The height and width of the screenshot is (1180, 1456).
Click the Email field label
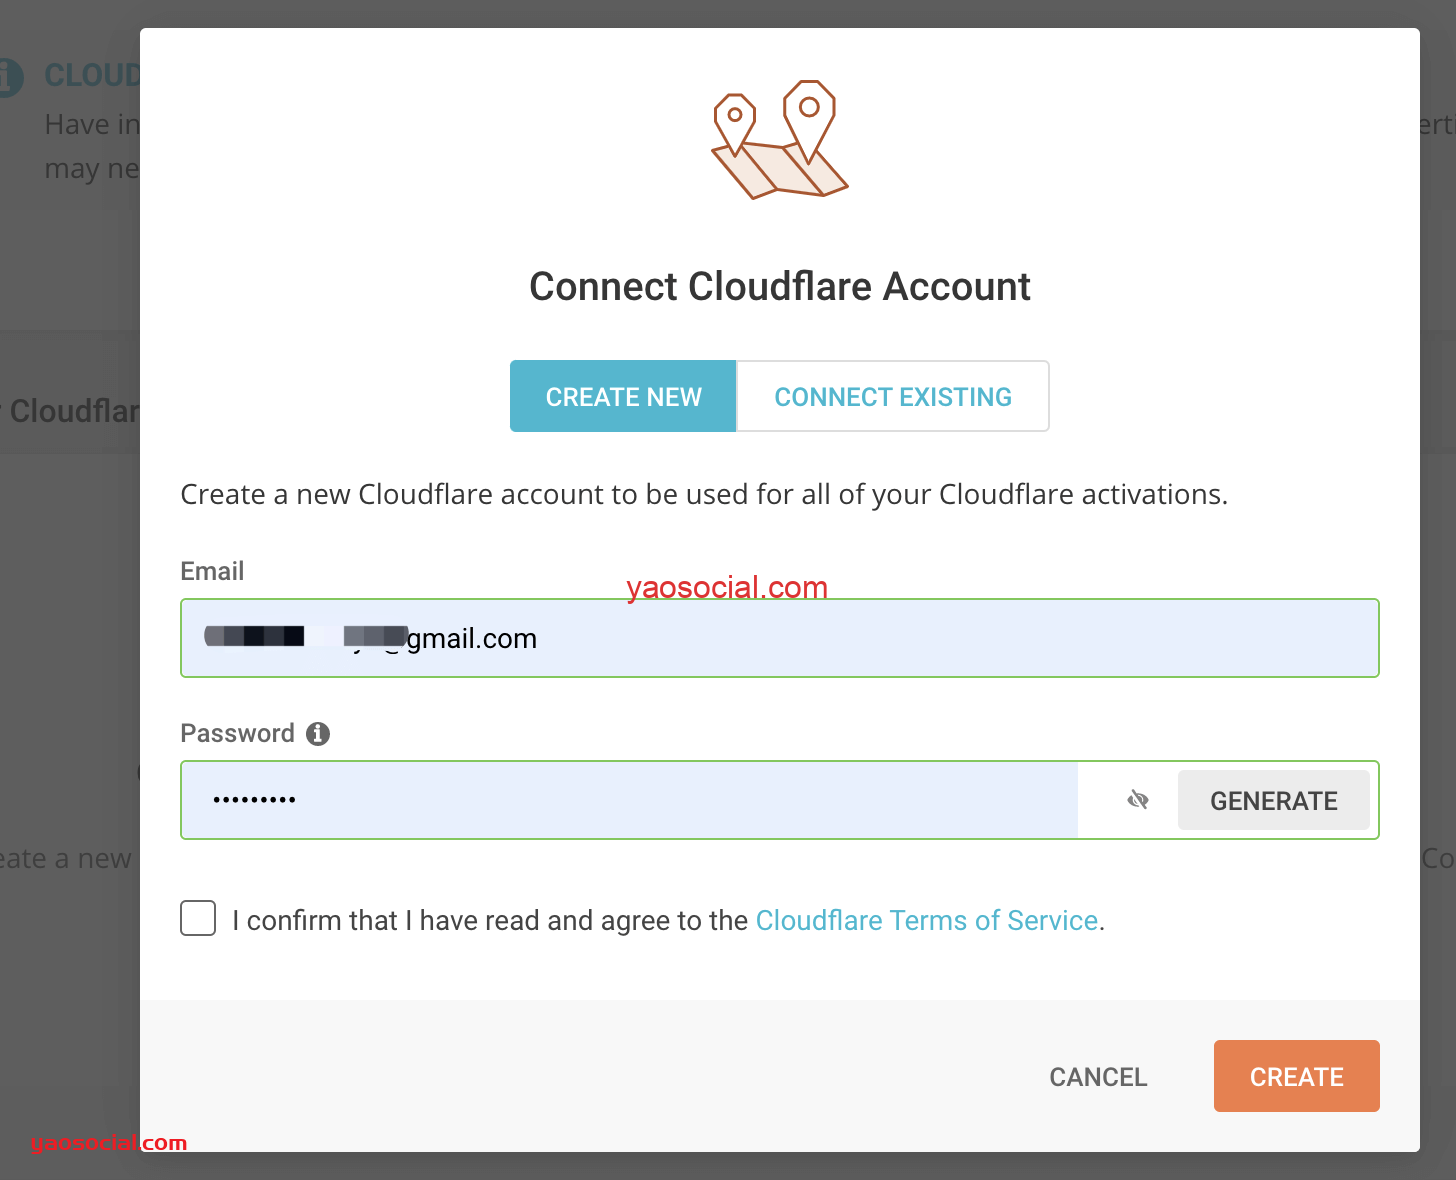212,571
